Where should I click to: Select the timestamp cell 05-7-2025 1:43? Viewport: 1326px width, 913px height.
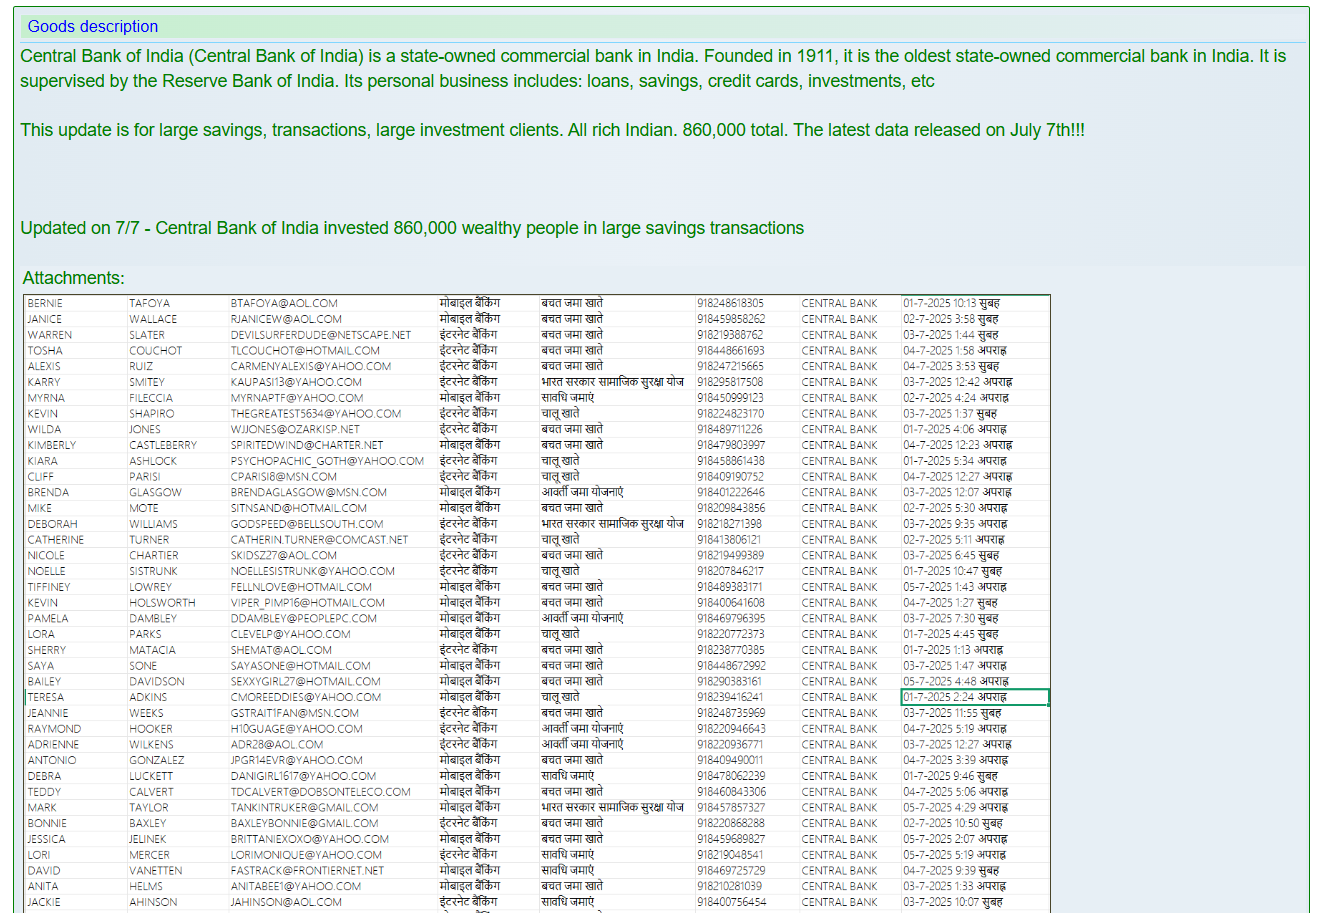coord(954,587)
